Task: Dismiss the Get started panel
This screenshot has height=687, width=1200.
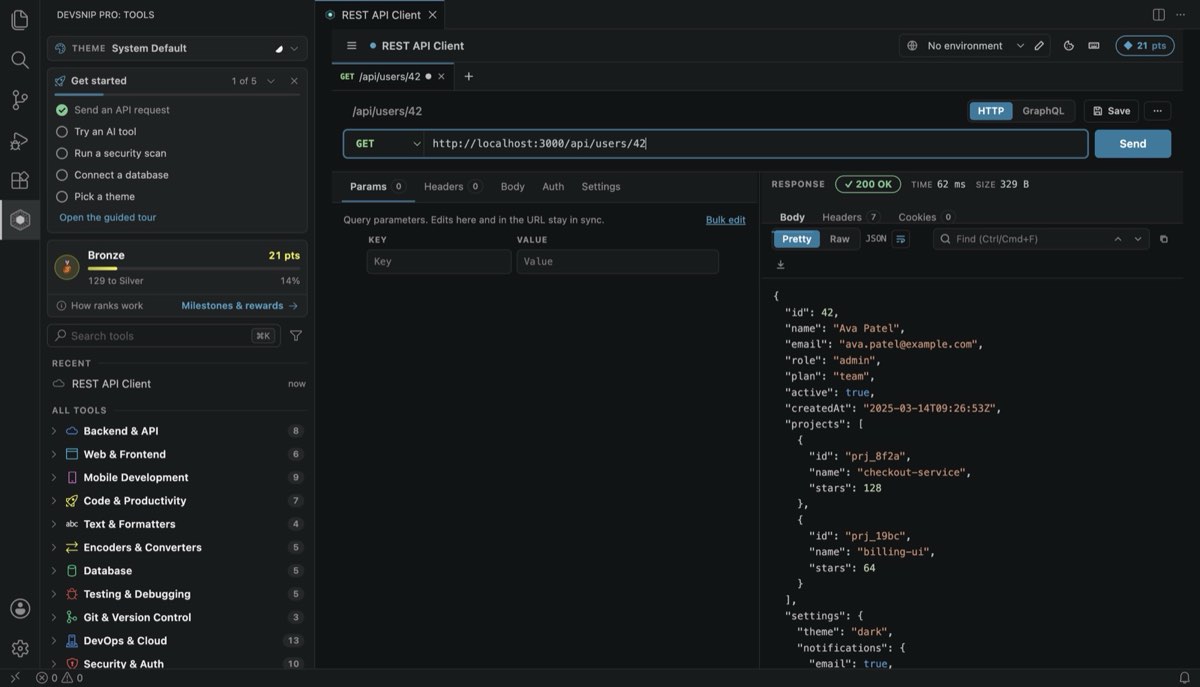Action: click(x=294, y=81)
